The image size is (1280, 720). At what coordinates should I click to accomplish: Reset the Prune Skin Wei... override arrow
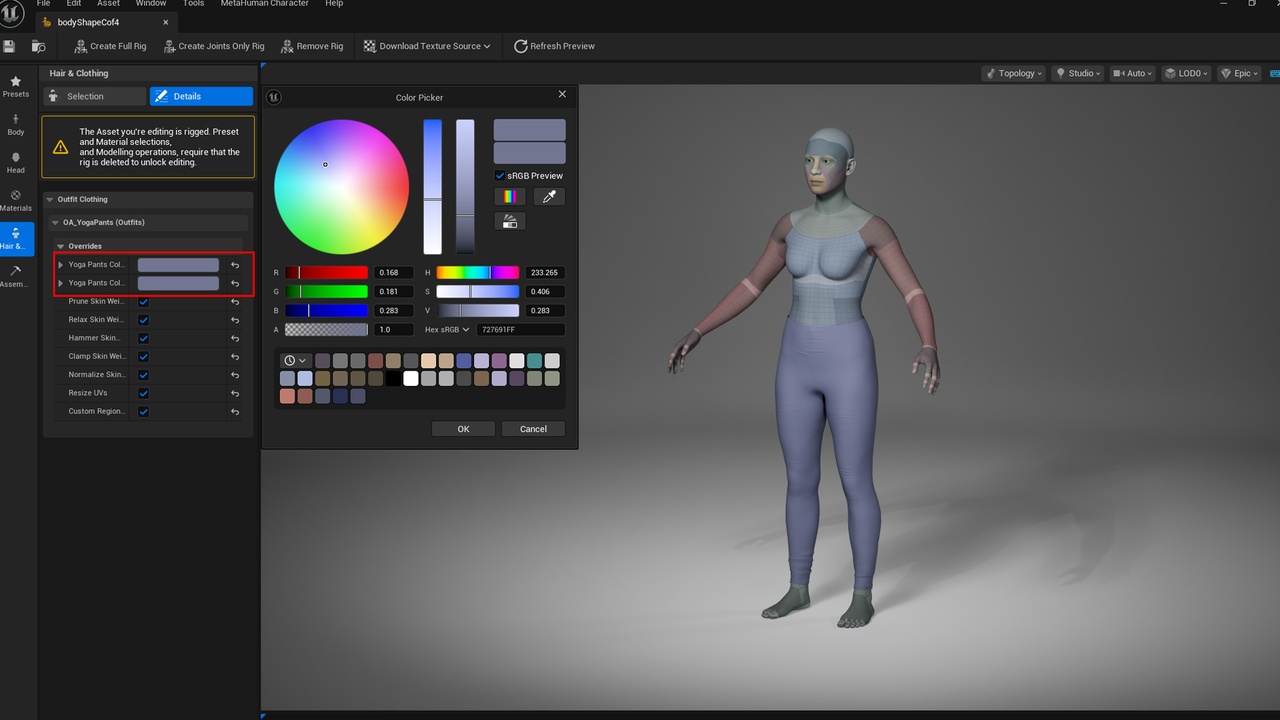pos(235,302)
